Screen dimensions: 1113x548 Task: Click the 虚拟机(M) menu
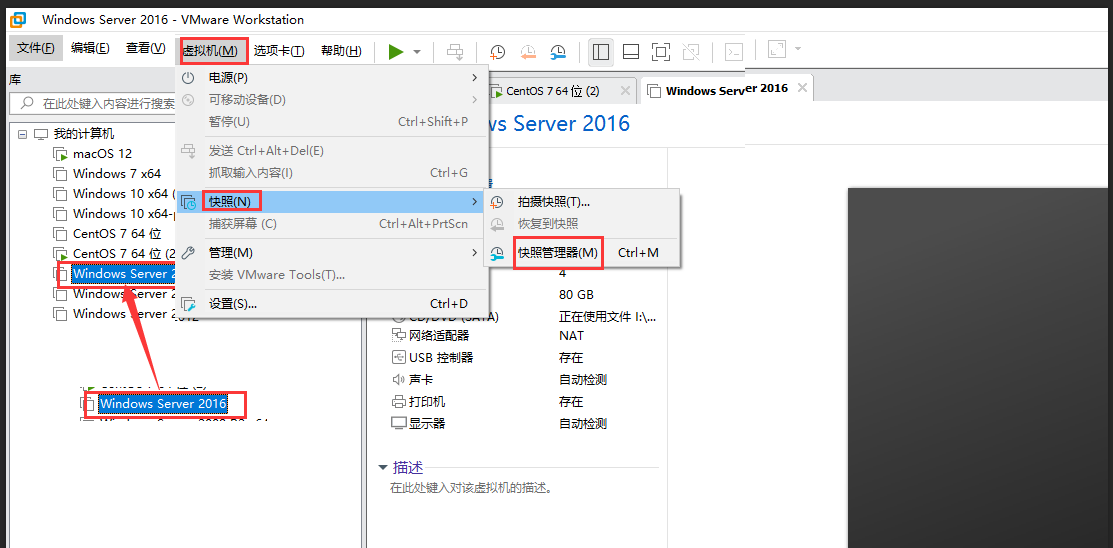click(x=214, y=50)
